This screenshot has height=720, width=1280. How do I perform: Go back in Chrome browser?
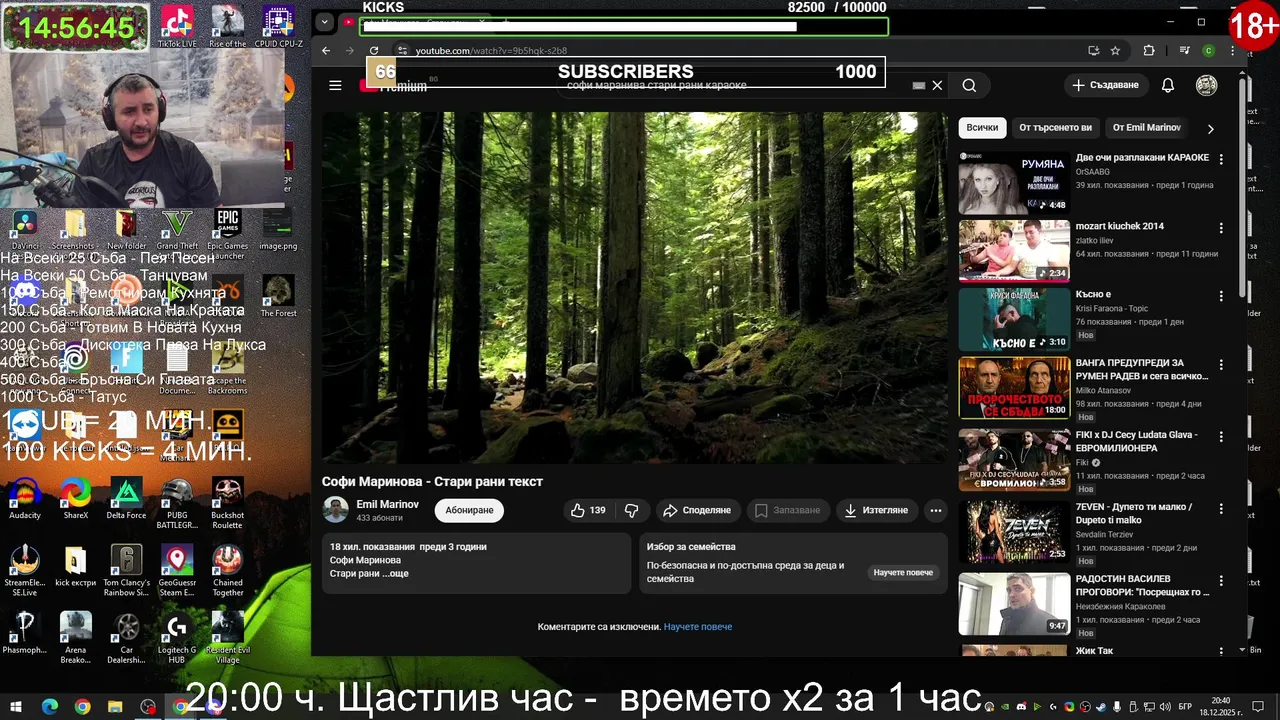[326, 50]
